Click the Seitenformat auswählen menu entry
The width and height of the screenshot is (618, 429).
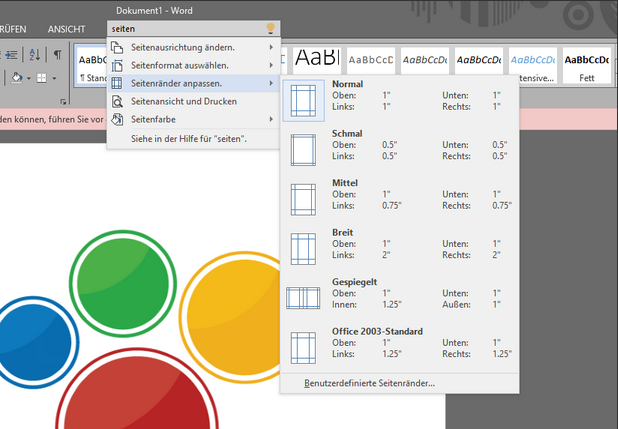pos(194,65)
